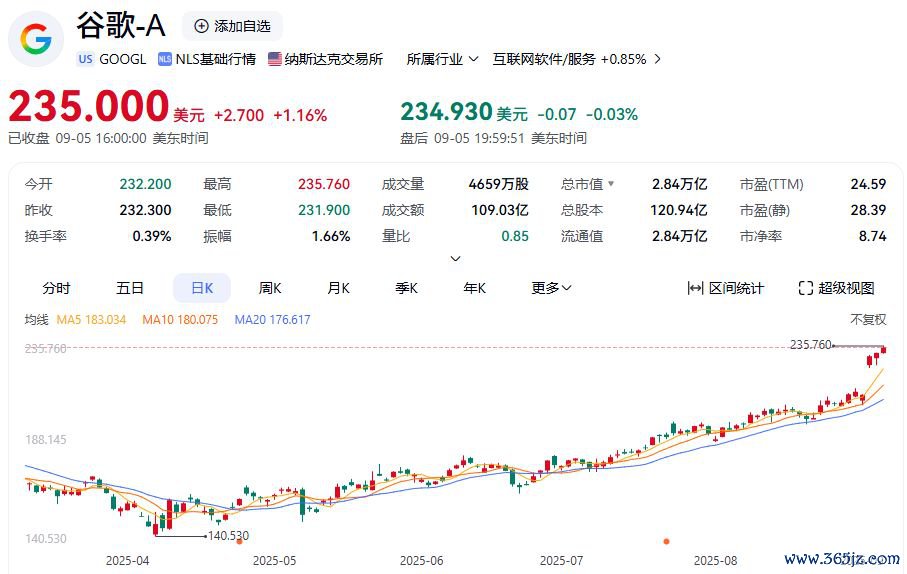
Task: Click the Google G logo
Action: click(36, 39)
